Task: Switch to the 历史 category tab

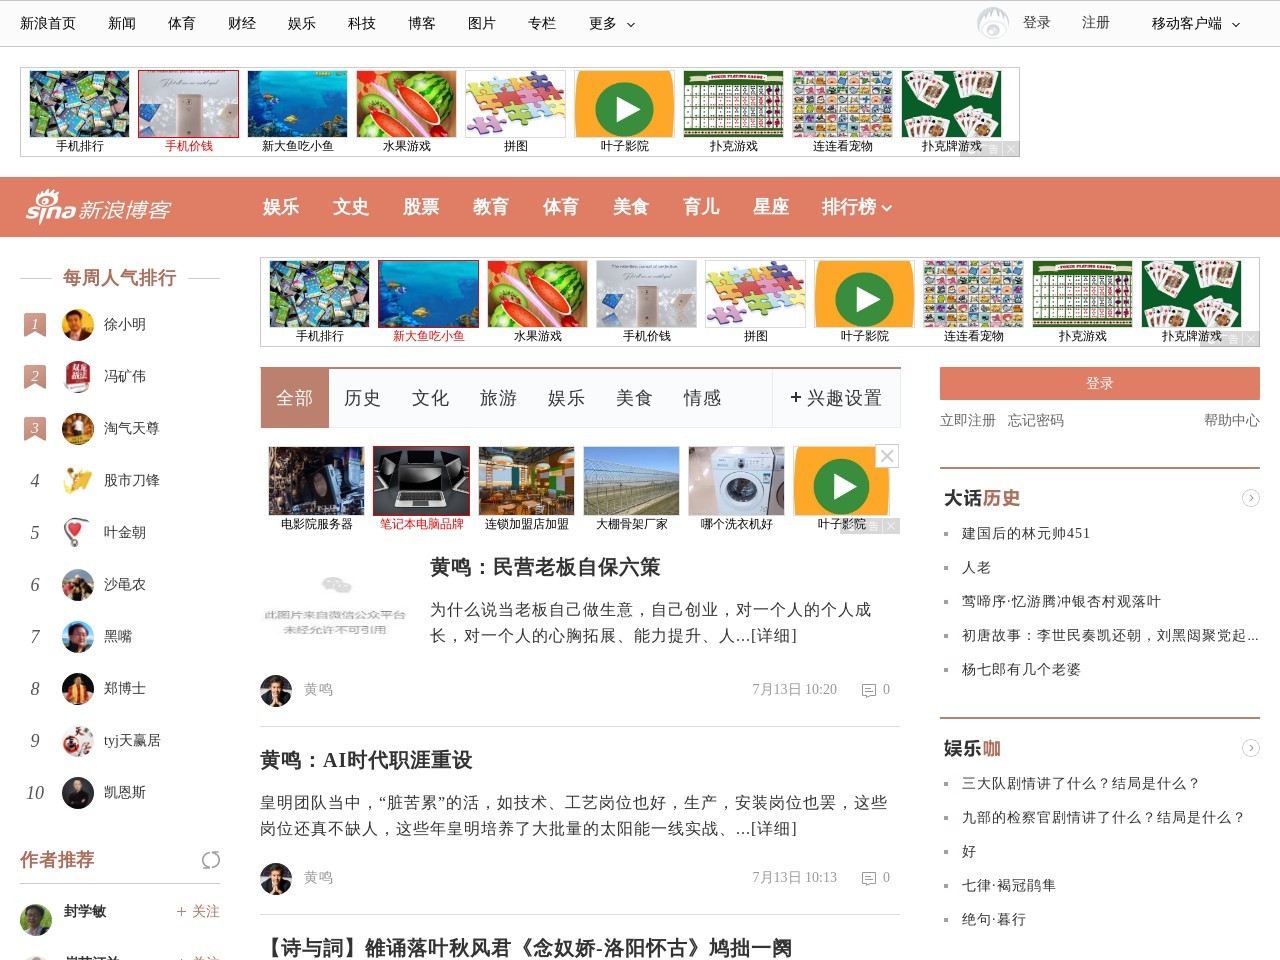Action: pos(363,398)
